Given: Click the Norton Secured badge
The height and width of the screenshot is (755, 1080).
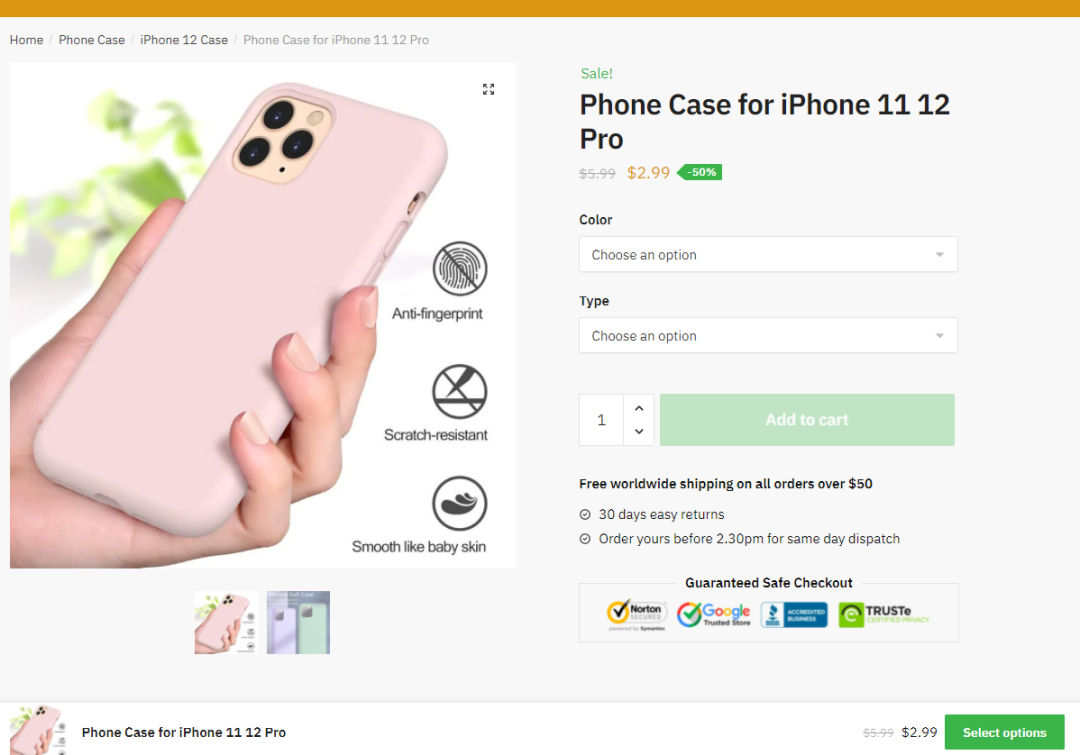Looking at the screenshot, I should point(636,614).
